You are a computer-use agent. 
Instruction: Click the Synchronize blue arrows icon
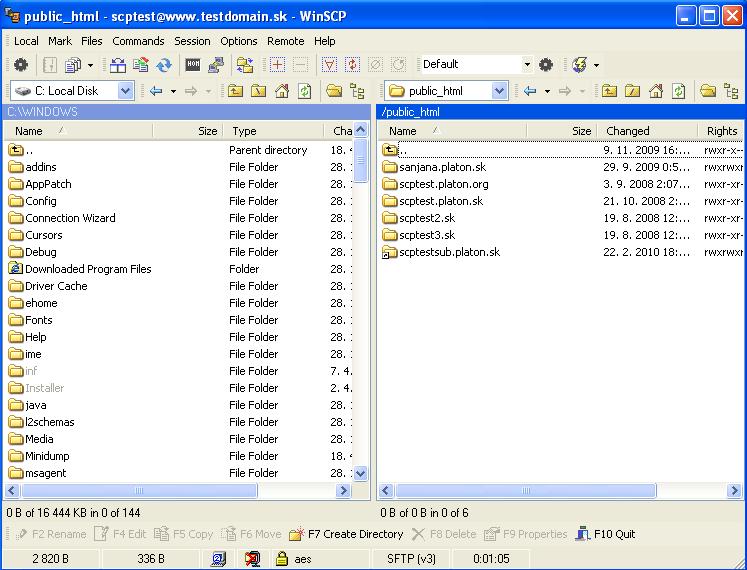164,64
